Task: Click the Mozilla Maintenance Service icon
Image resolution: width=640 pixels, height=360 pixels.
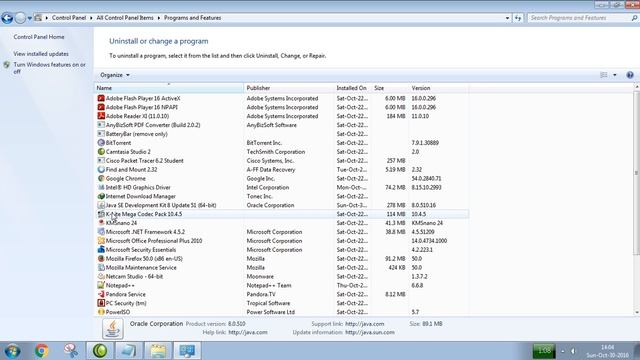Action: 101,268
